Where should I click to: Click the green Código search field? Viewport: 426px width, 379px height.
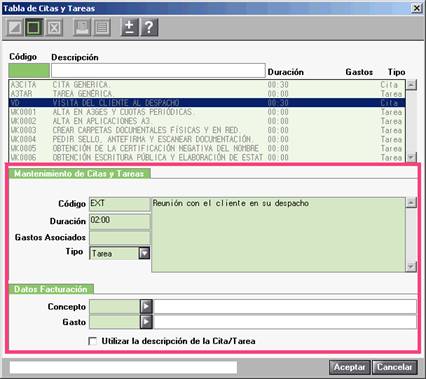29,70
